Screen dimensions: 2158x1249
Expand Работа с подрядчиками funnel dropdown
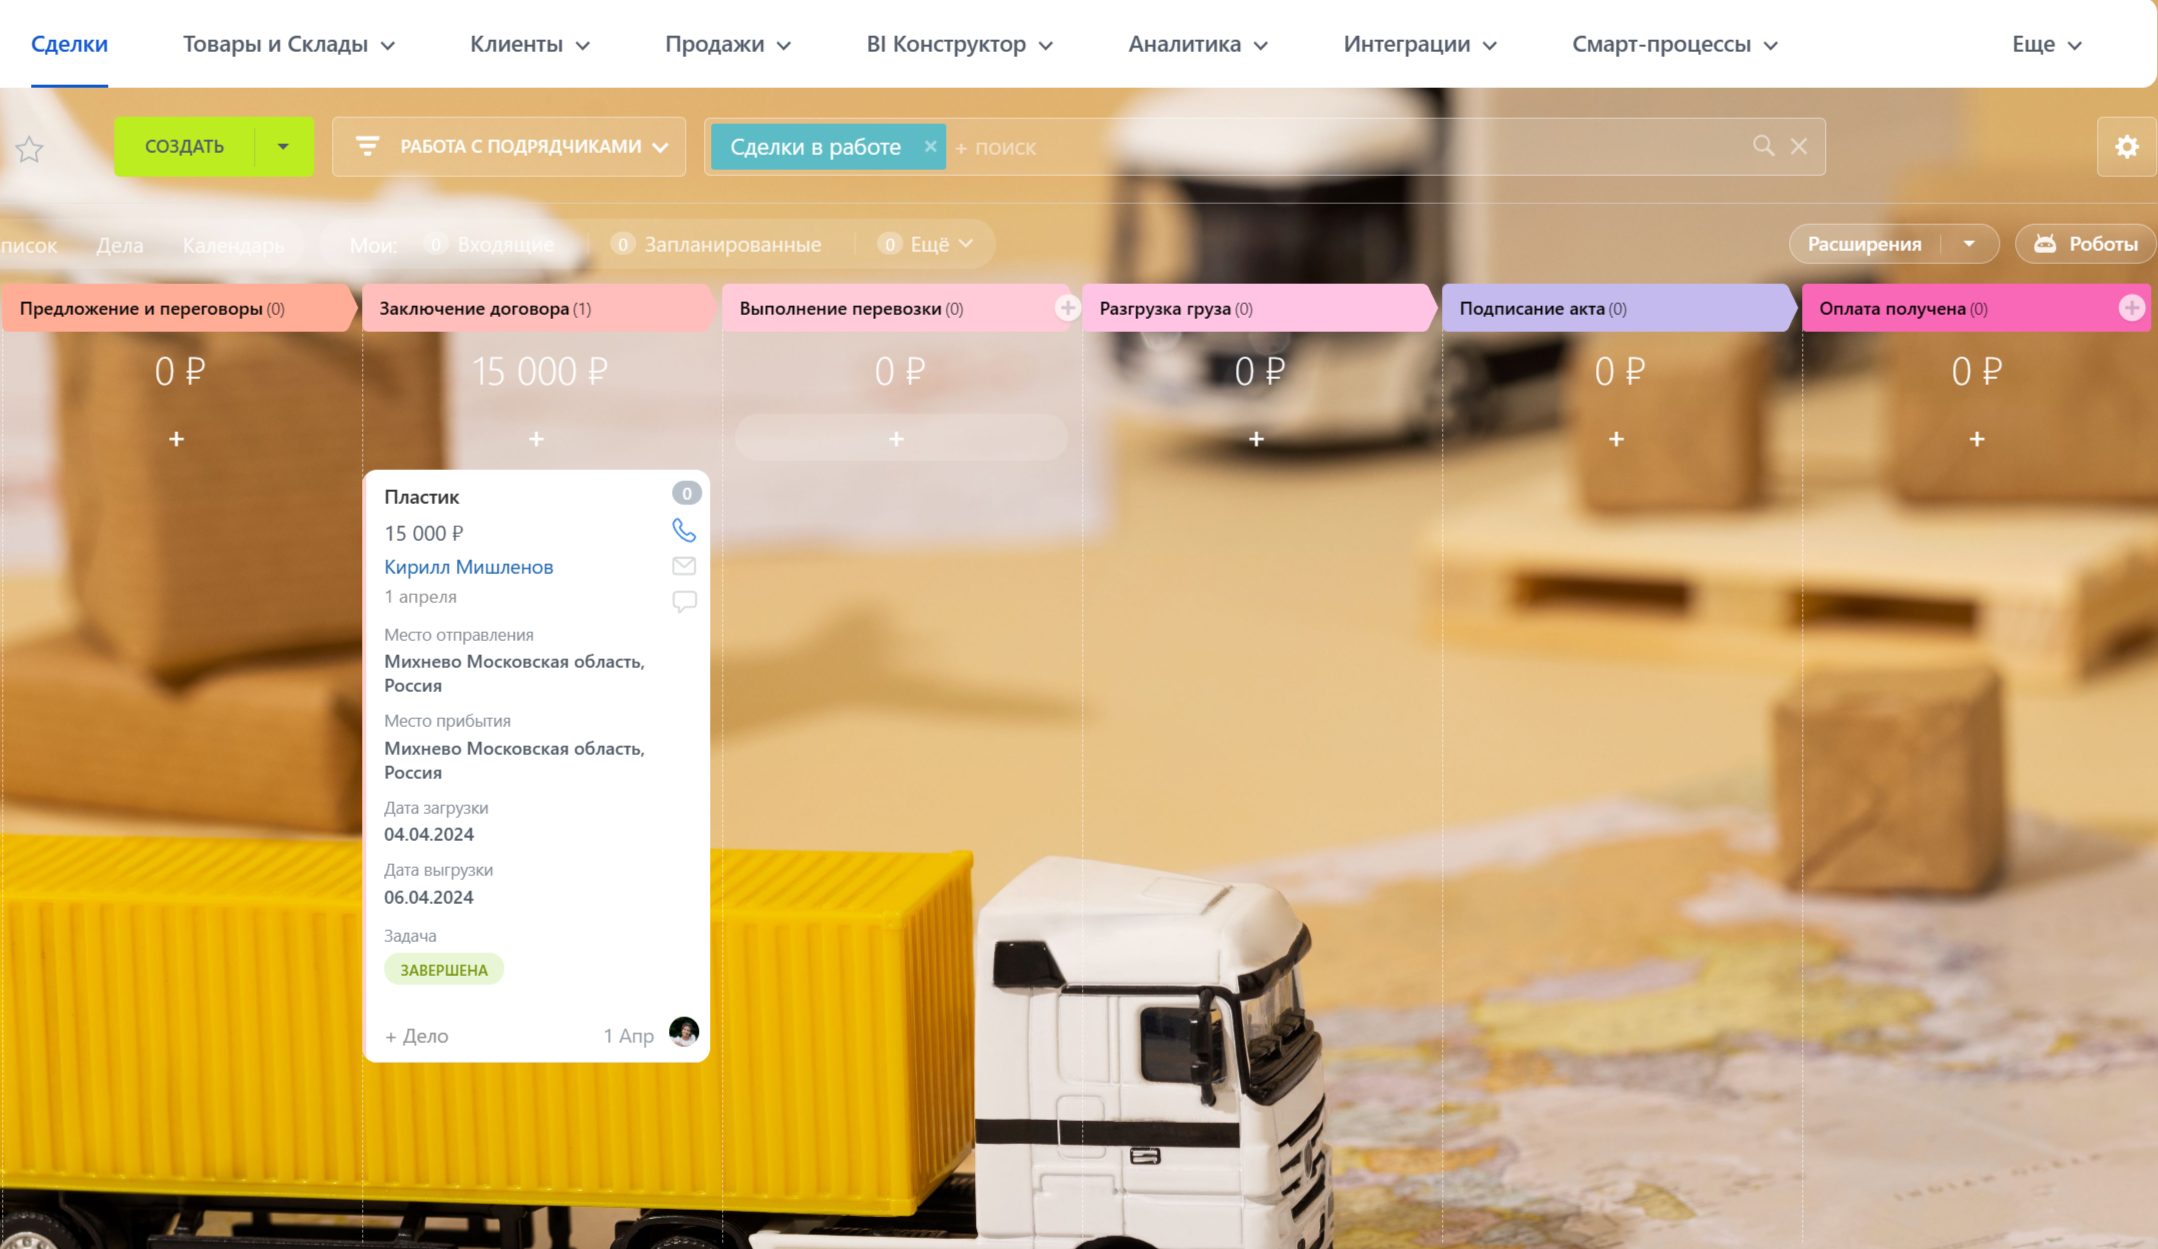pyautogui.click(x=509, y=146)
